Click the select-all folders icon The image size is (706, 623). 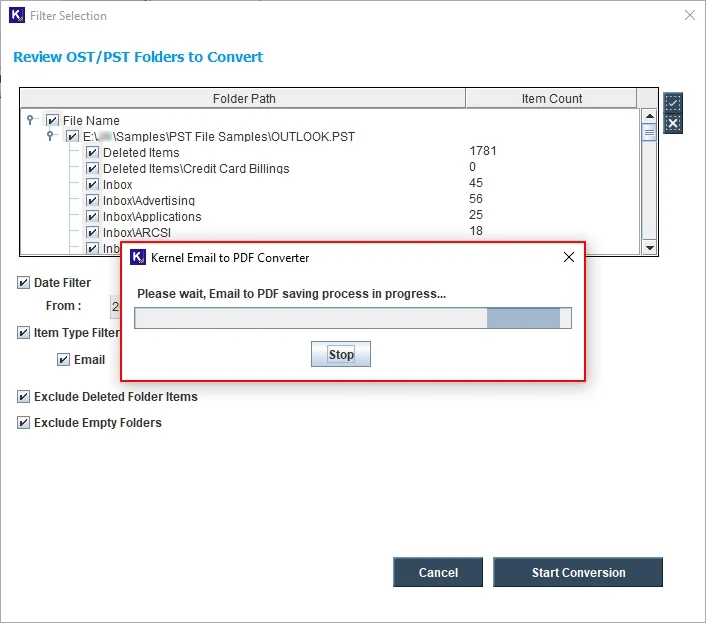[673, 103]
